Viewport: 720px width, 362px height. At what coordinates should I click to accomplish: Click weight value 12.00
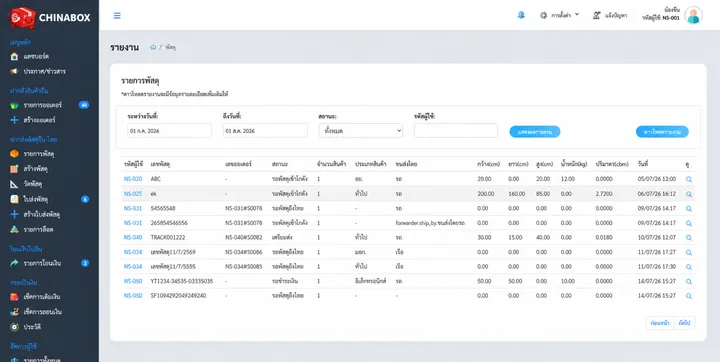point(568,179)
